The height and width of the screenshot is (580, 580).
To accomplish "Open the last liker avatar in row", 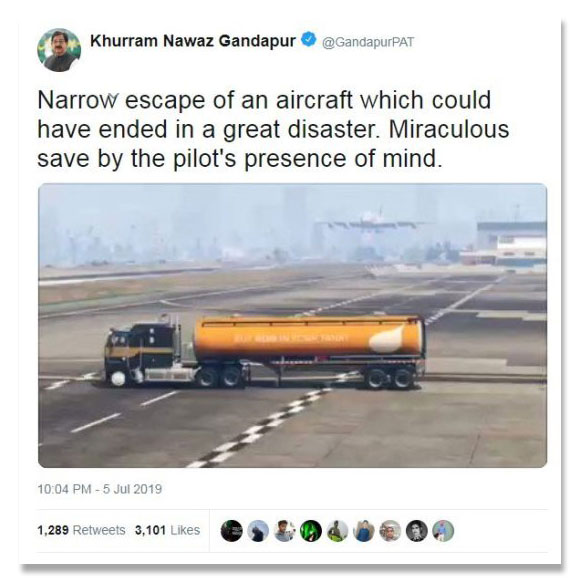I will pos(443,531).
